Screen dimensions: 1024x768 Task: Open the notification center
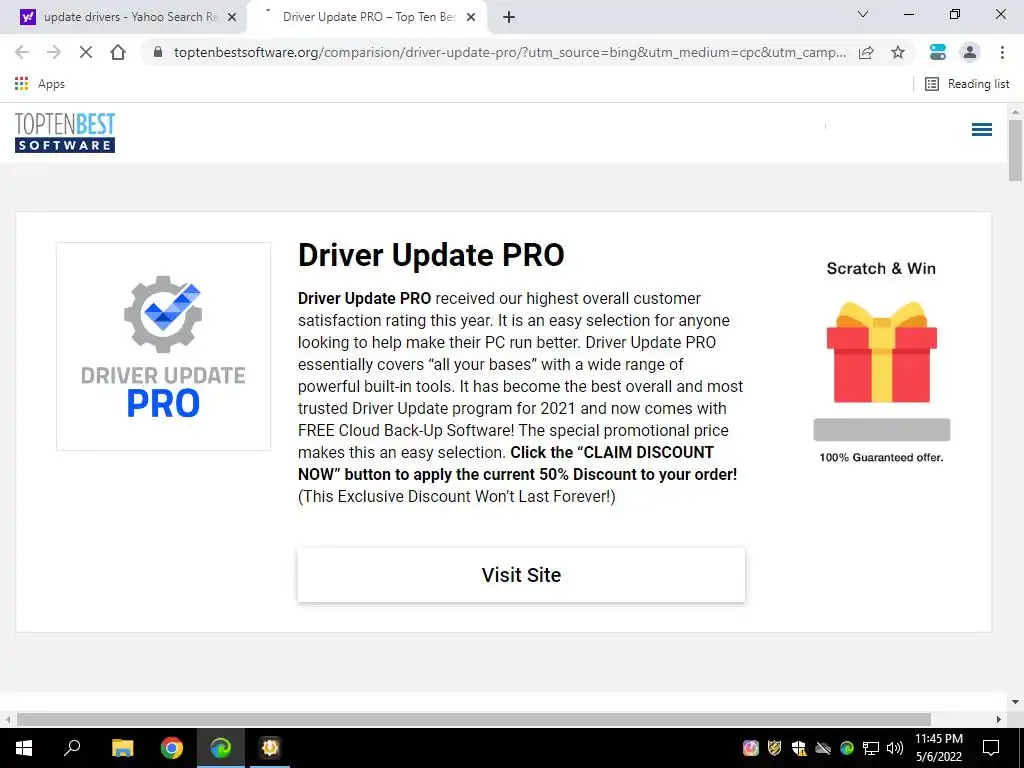click(991, 748)
